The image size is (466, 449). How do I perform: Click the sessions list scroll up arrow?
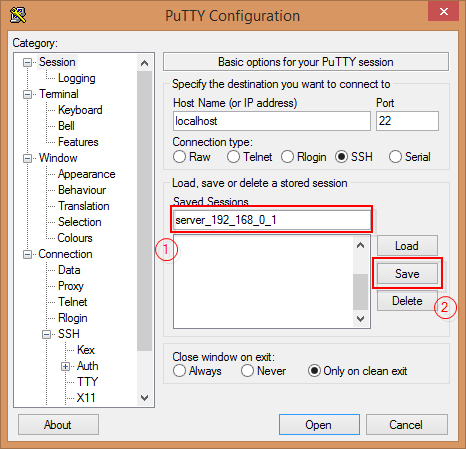(360, 246)
